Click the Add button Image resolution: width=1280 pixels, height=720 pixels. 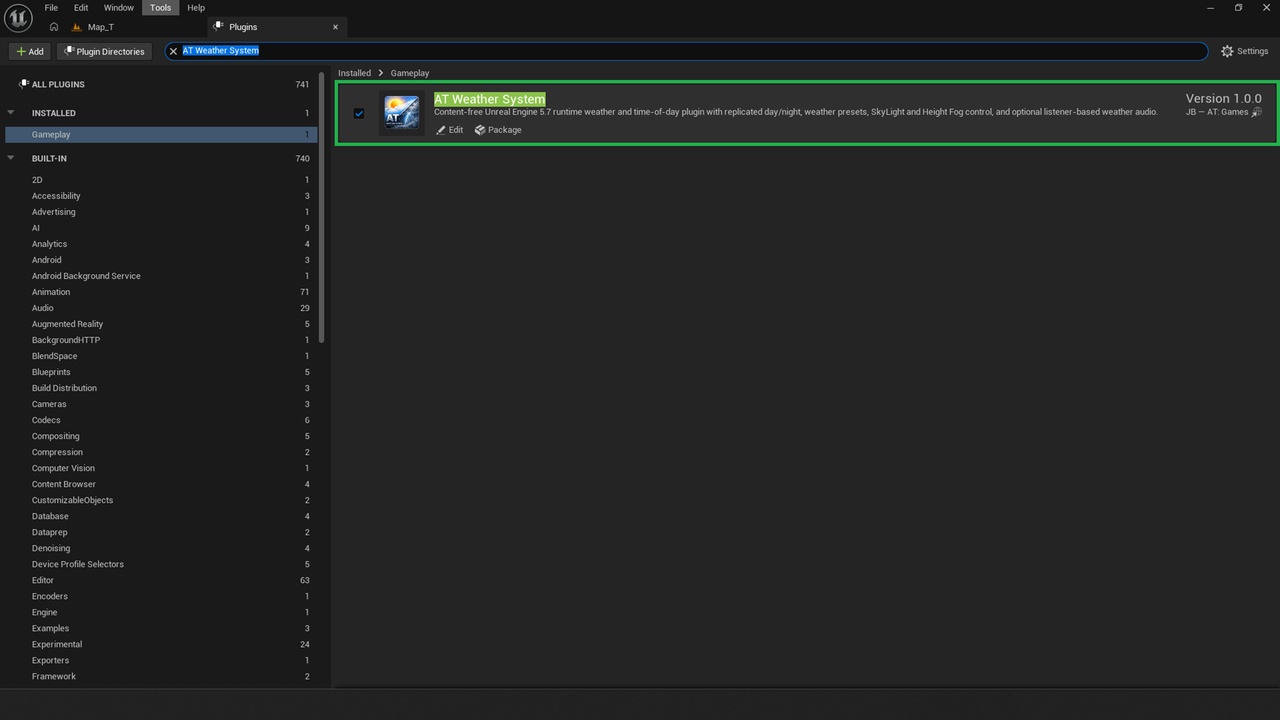point(31,51)
